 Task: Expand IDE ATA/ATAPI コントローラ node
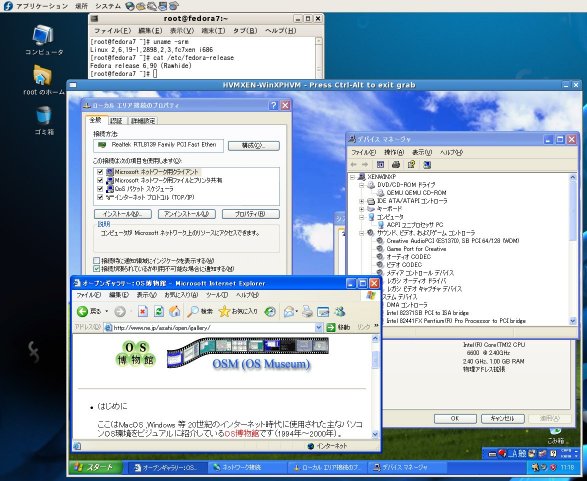[362, 201]
